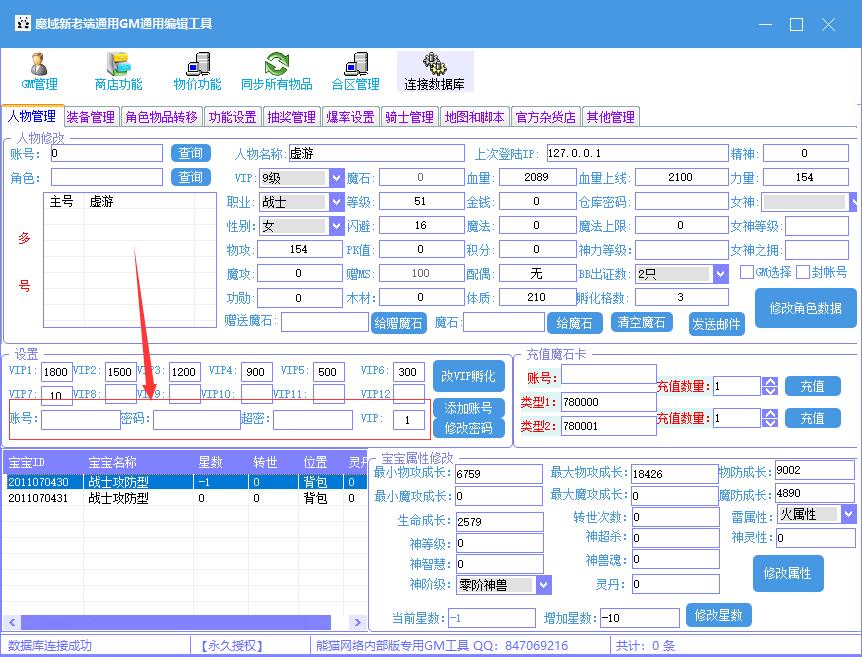
Task: Switch to the 装备管理 tab
Action: tap(90, 116)
